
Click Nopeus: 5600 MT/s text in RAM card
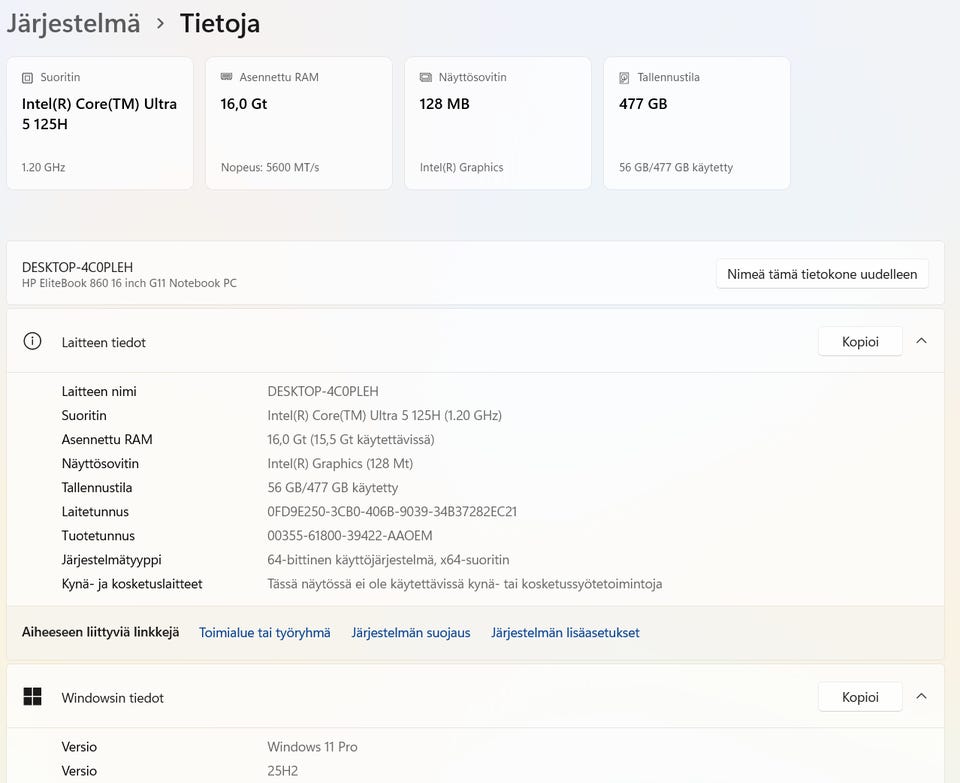click(x=270, y=167)
